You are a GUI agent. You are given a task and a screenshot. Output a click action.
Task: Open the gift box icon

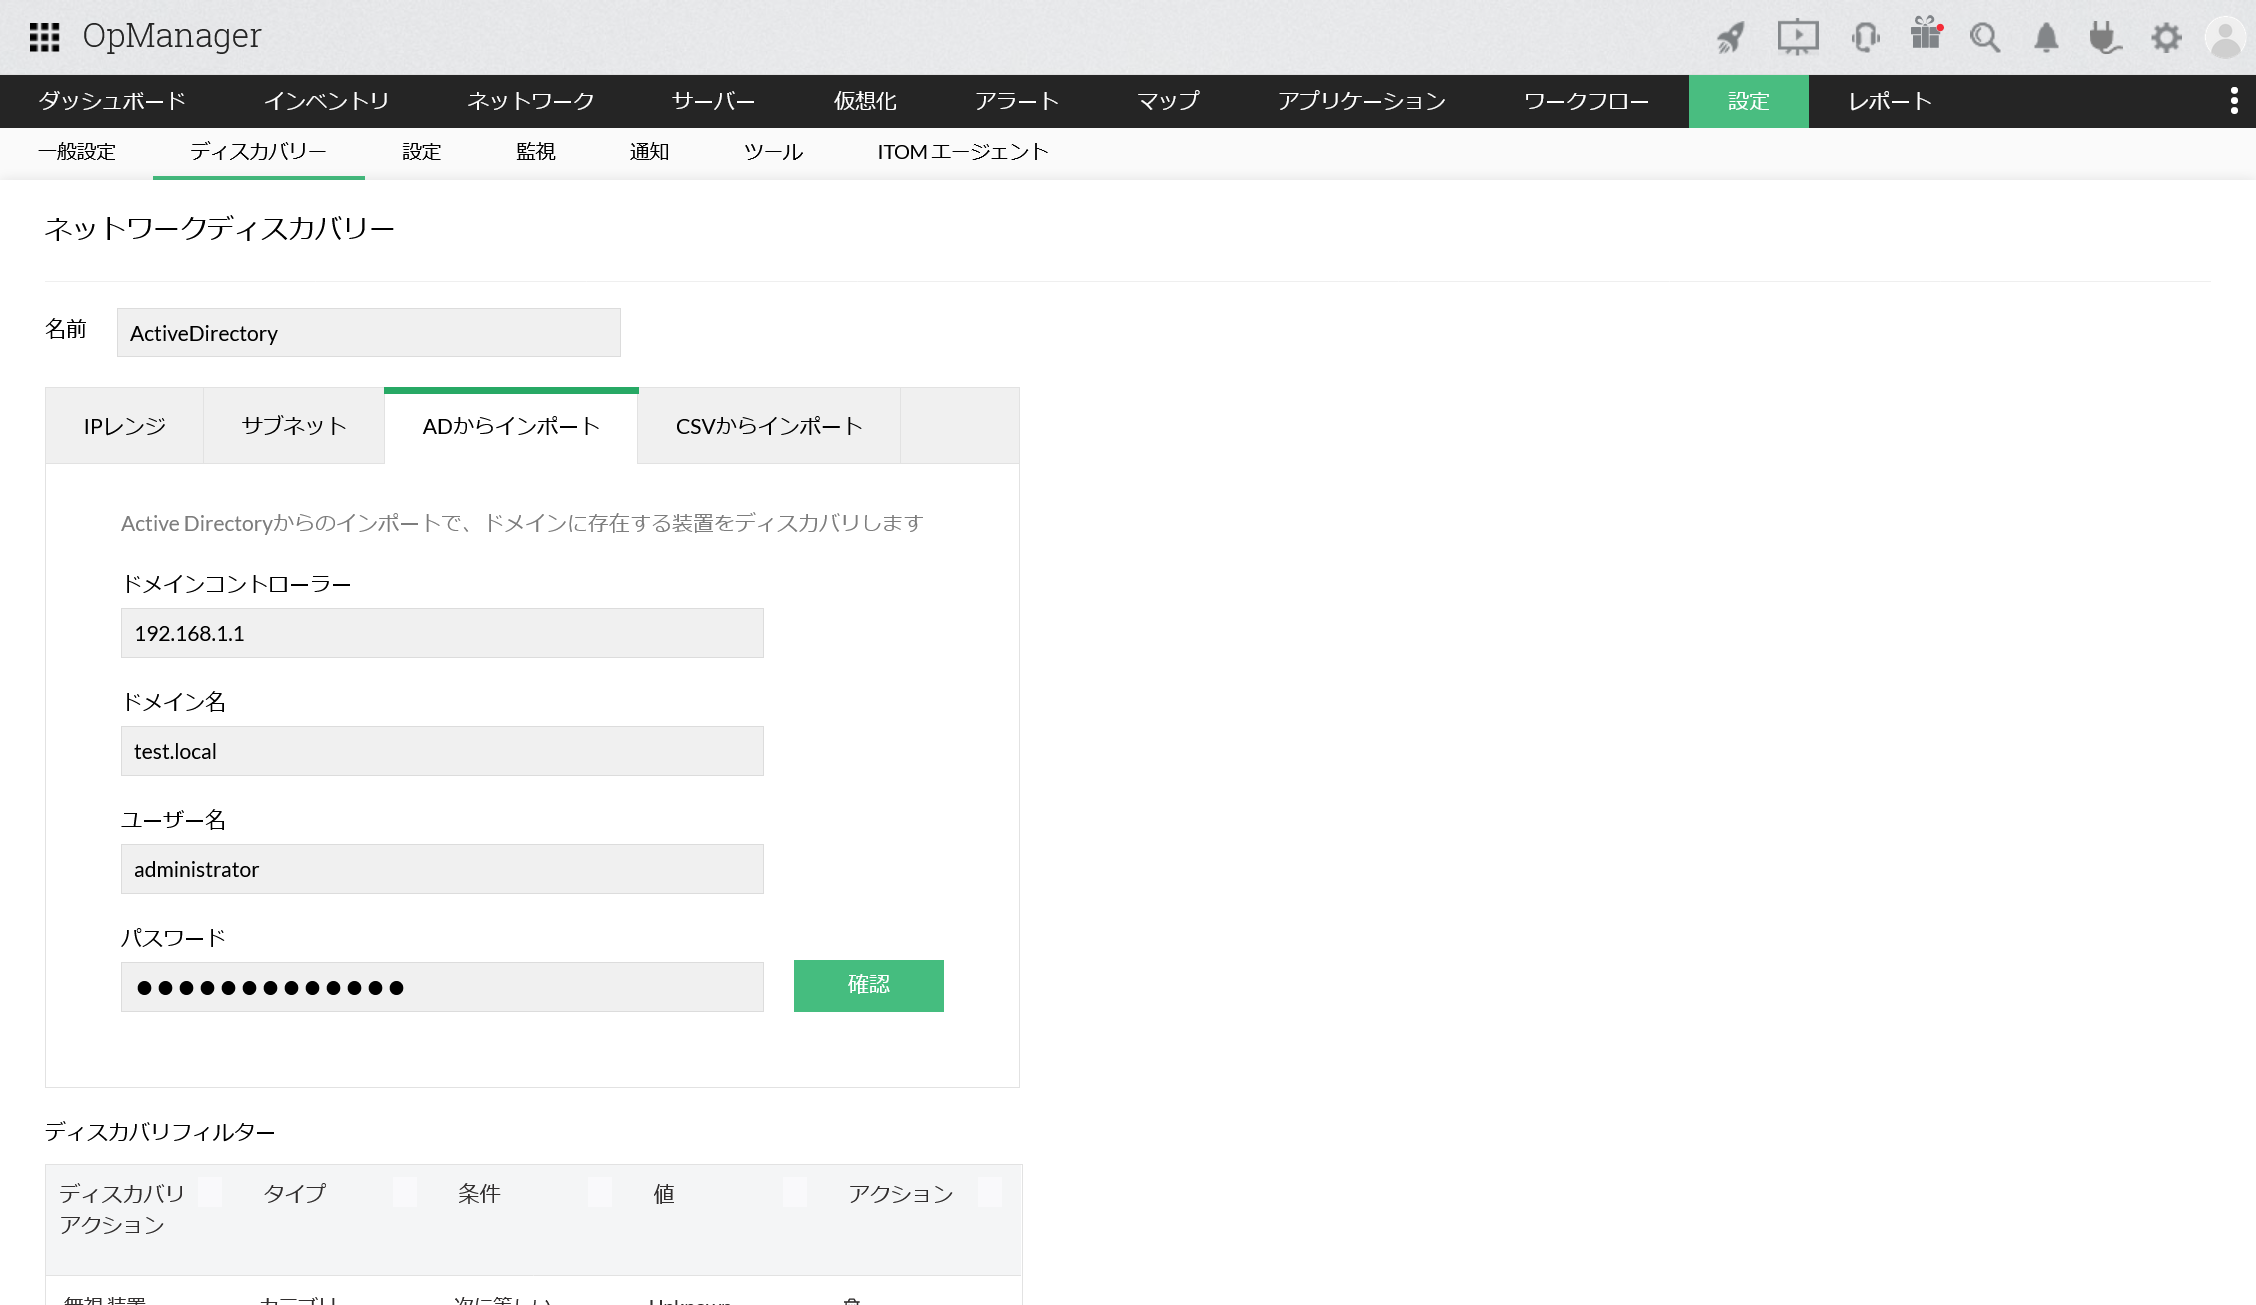[1925, 35]
